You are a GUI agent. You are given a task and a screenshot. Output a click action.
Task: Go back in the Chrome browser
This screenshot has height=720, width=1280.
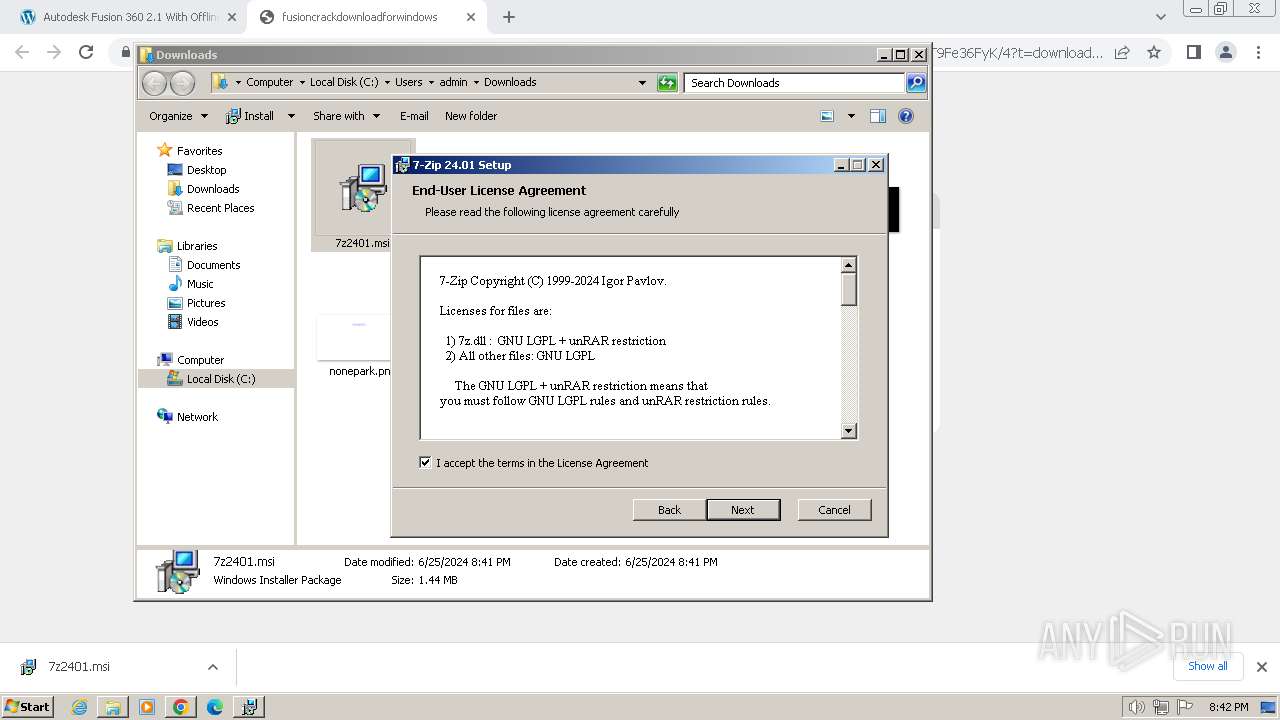(x=22, y=52)
